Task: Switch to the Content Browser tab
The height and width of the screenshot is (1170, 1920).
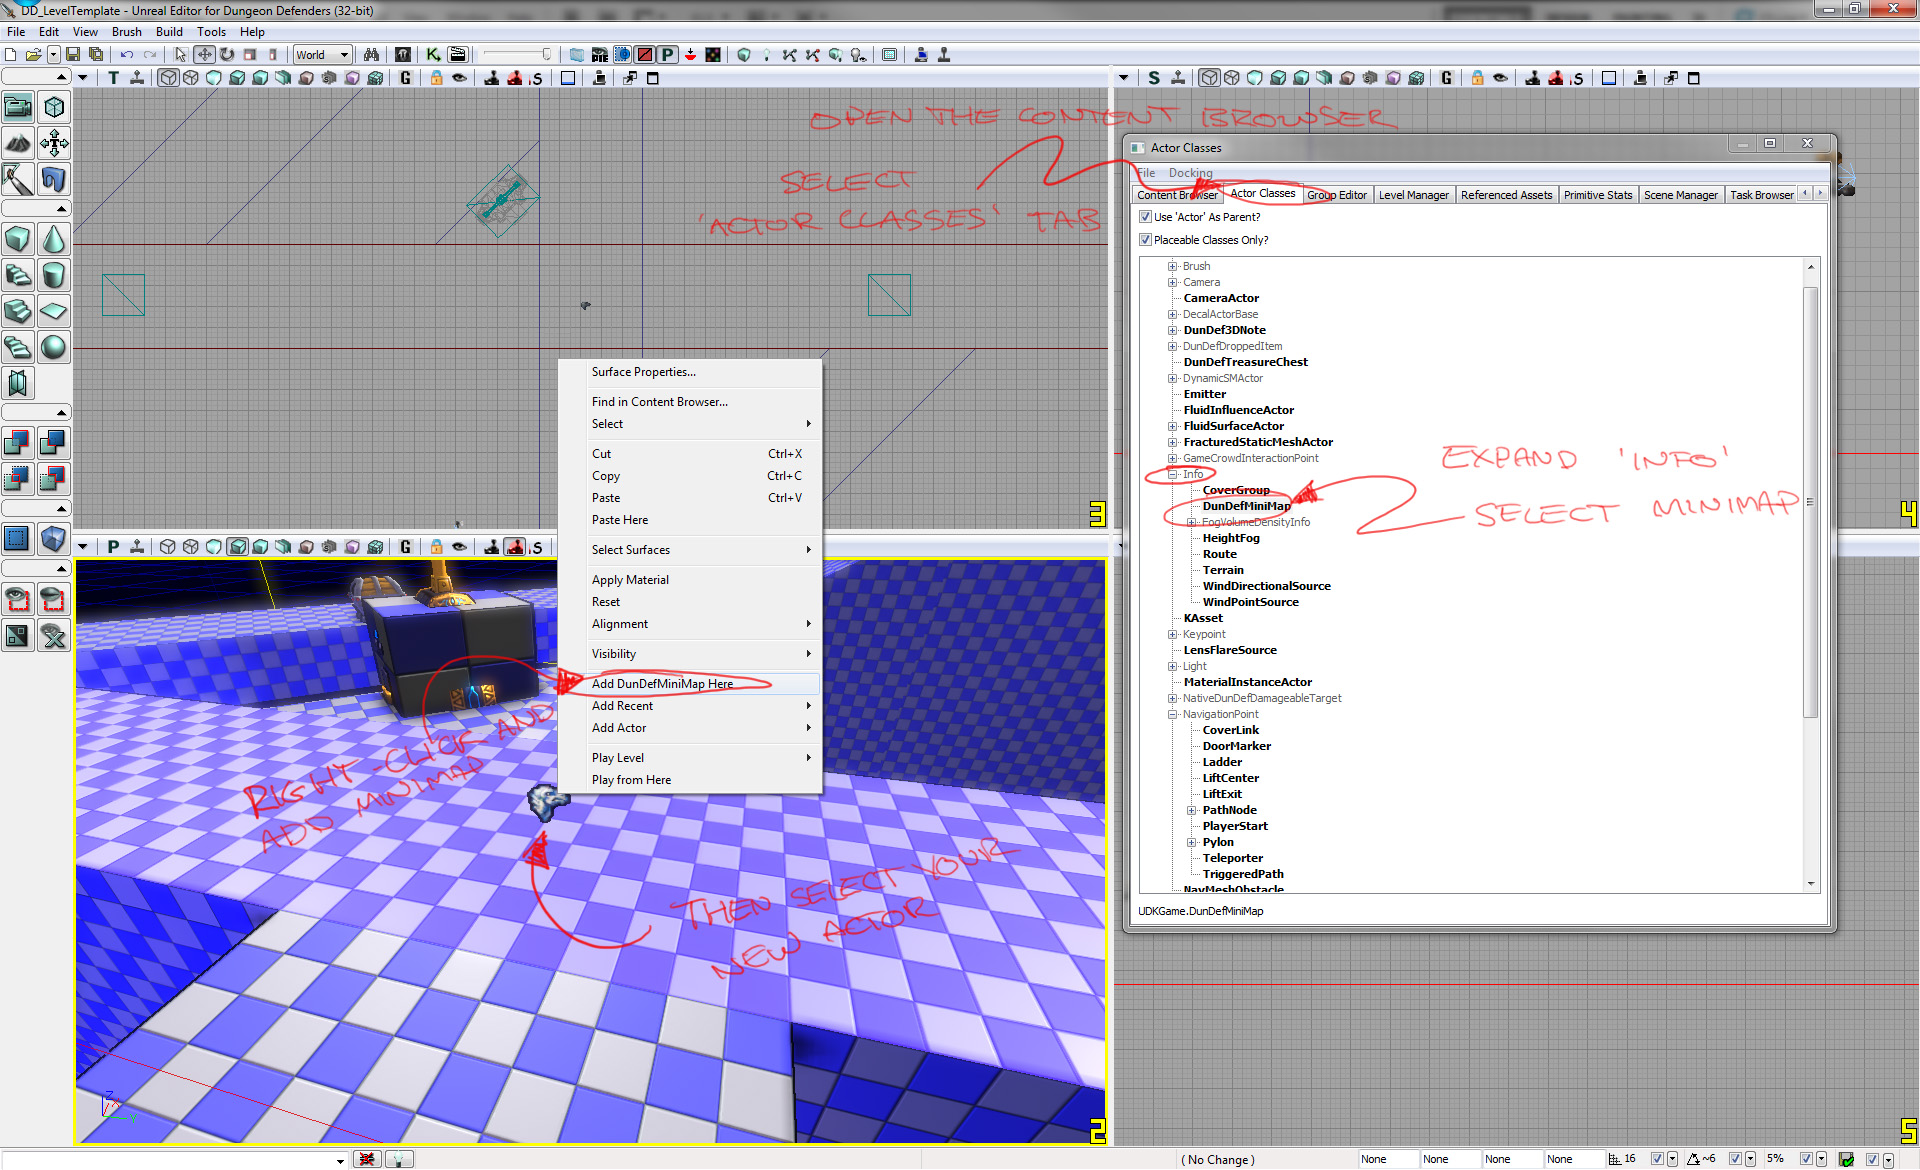Action: [x=1177, y=195]
